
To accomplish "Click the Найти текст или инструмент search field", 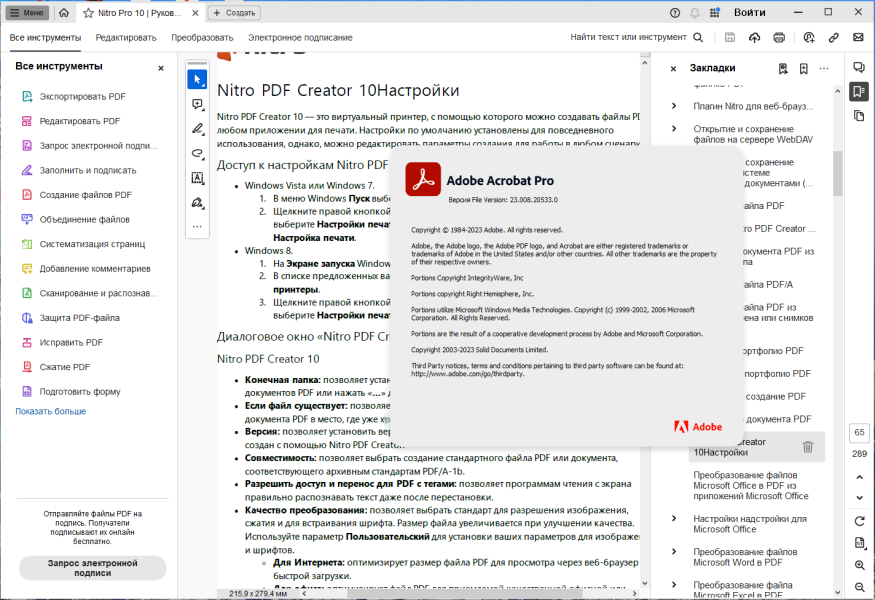I will pos(628,37).
